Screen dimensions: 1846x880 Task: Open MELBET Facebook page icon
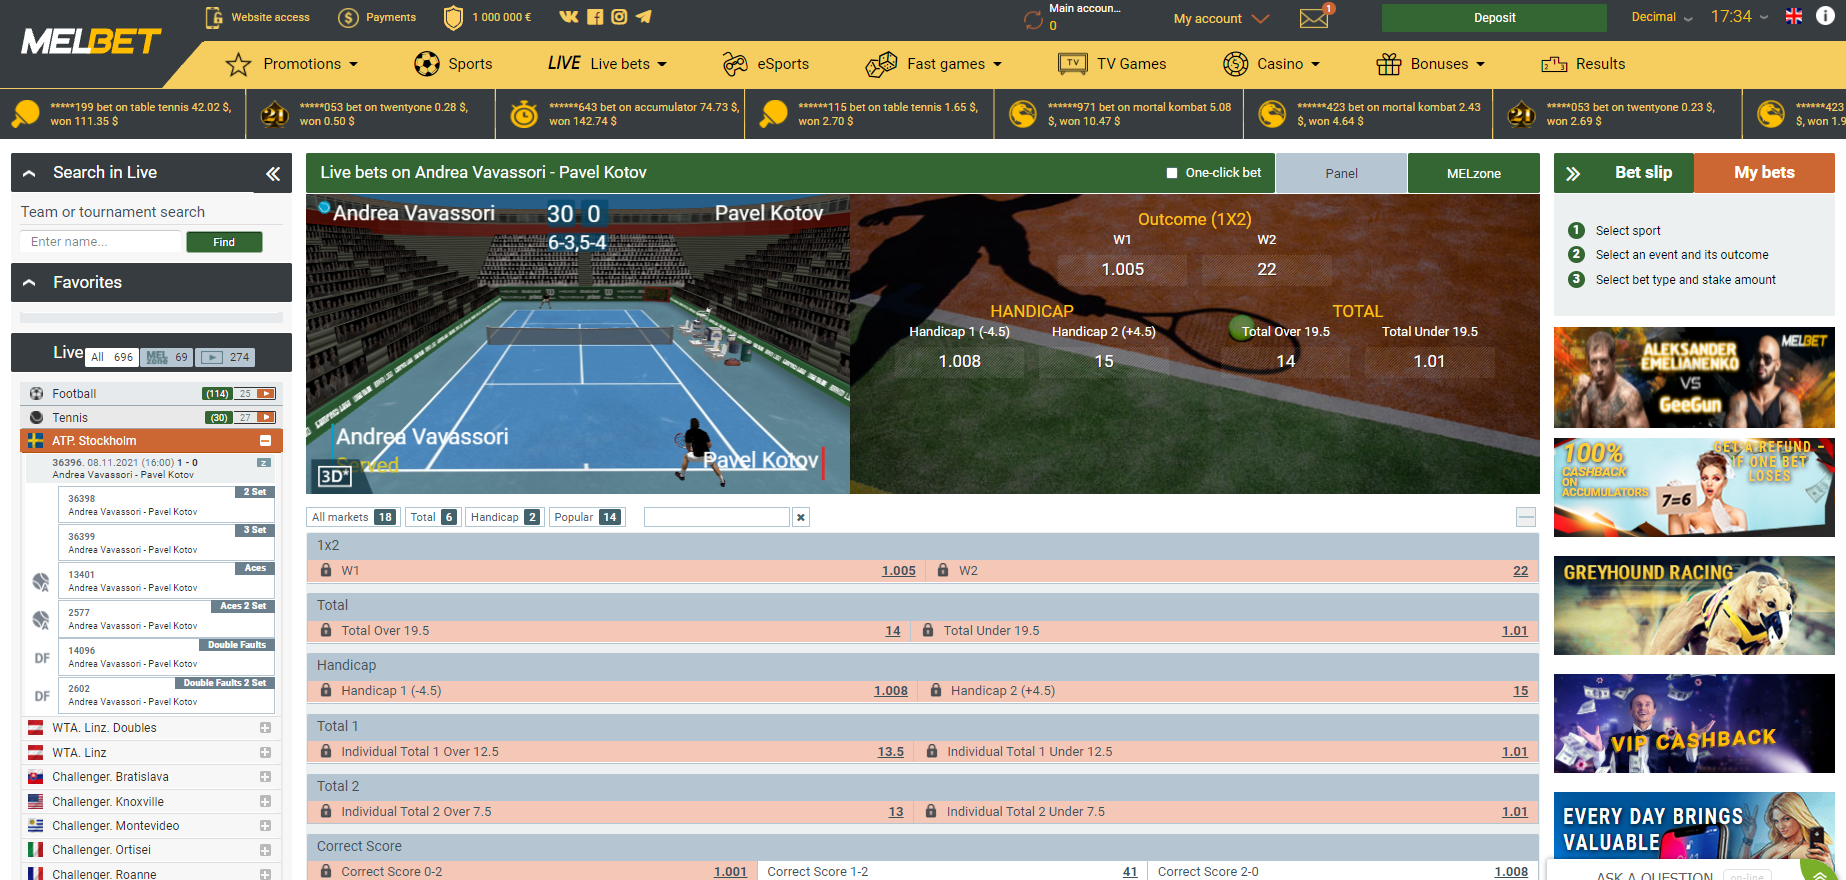click(x=595, y=17)
